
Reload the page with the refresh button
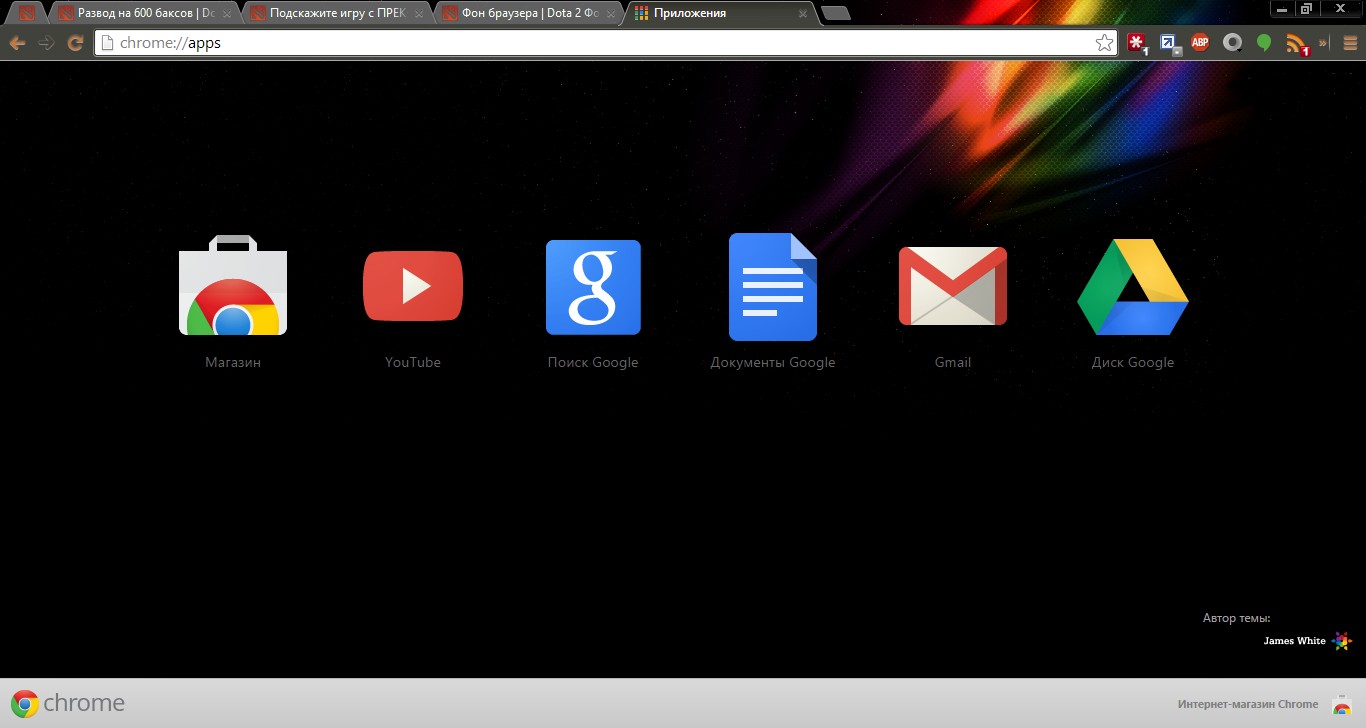pyautogui.click(x=75, y=43)
